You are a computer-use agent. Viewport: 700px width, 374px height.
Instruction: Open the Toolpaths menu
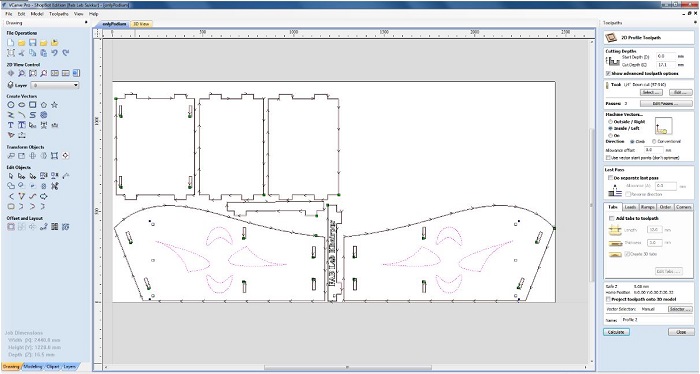pos(59,14)
